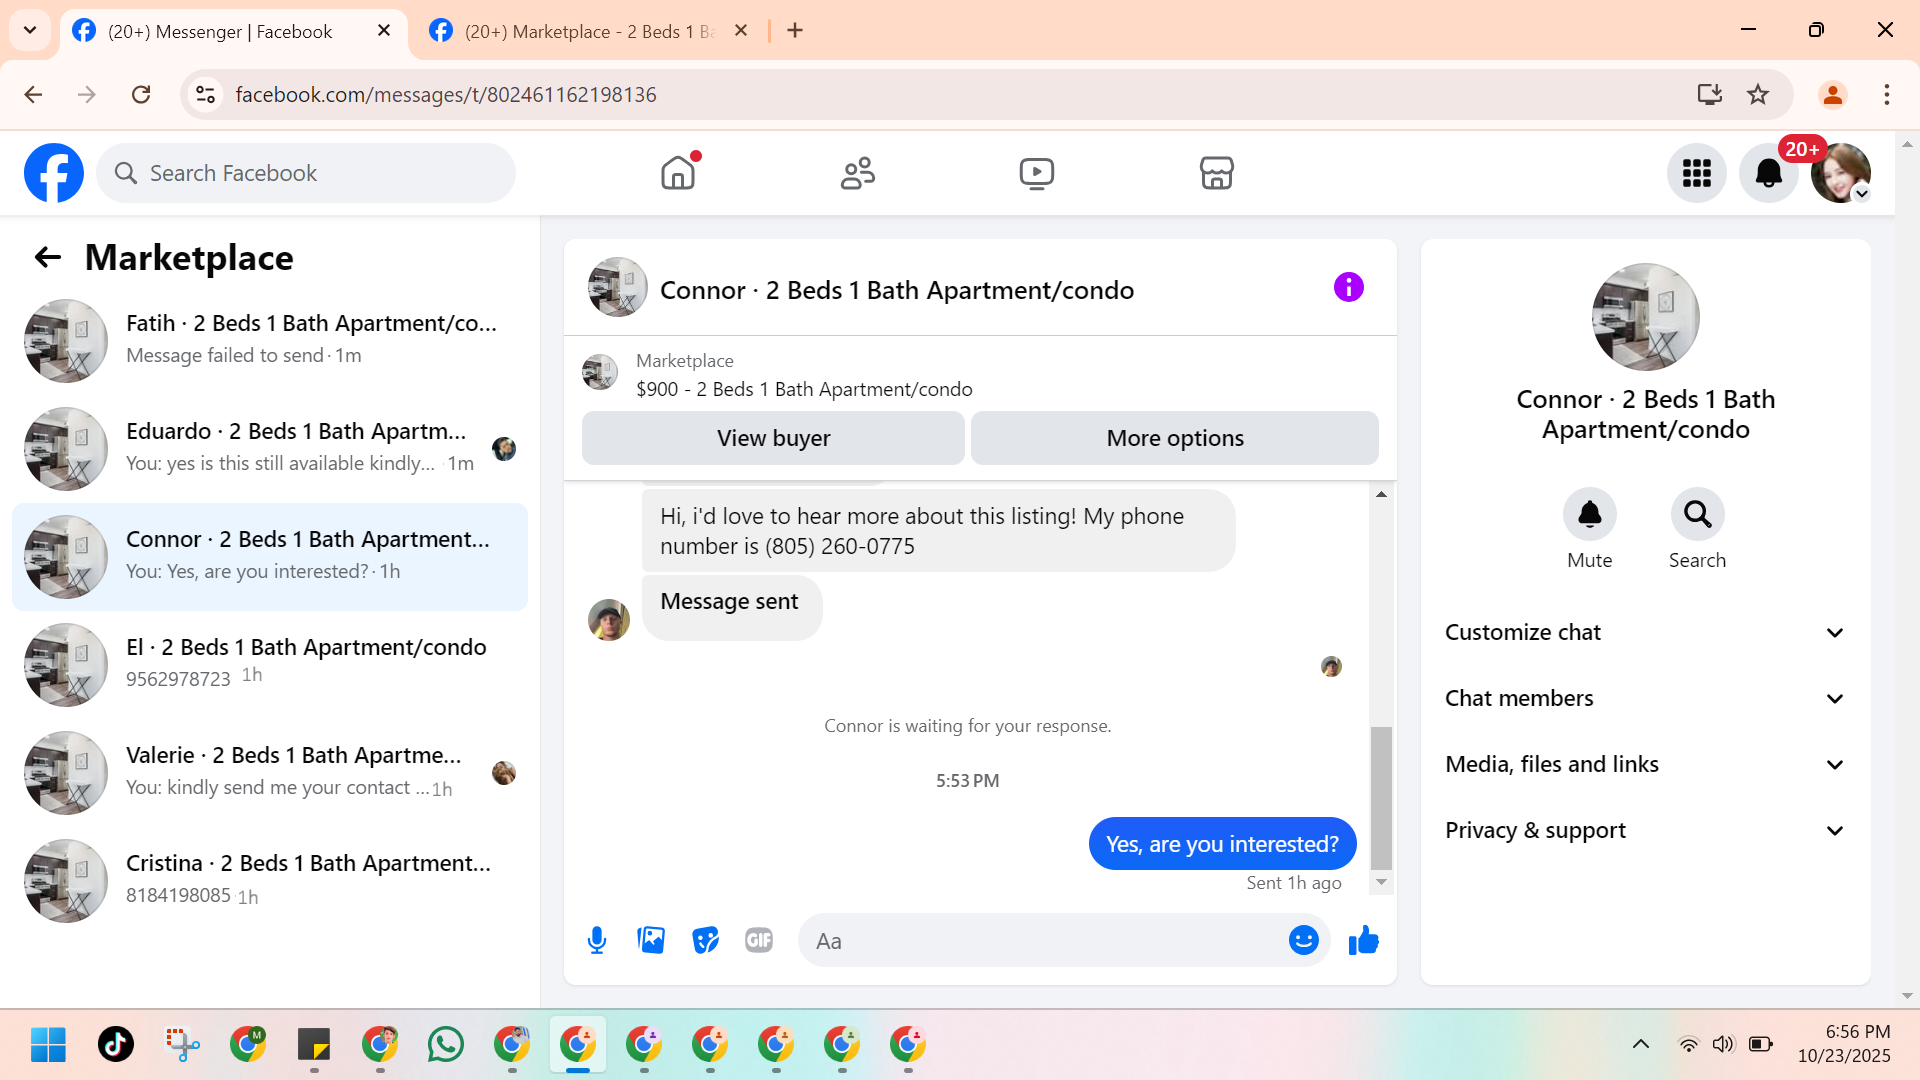This screenshot has height=1080, width=1920.
Task: Open the GIF picker
Action: tap(759, 940)
